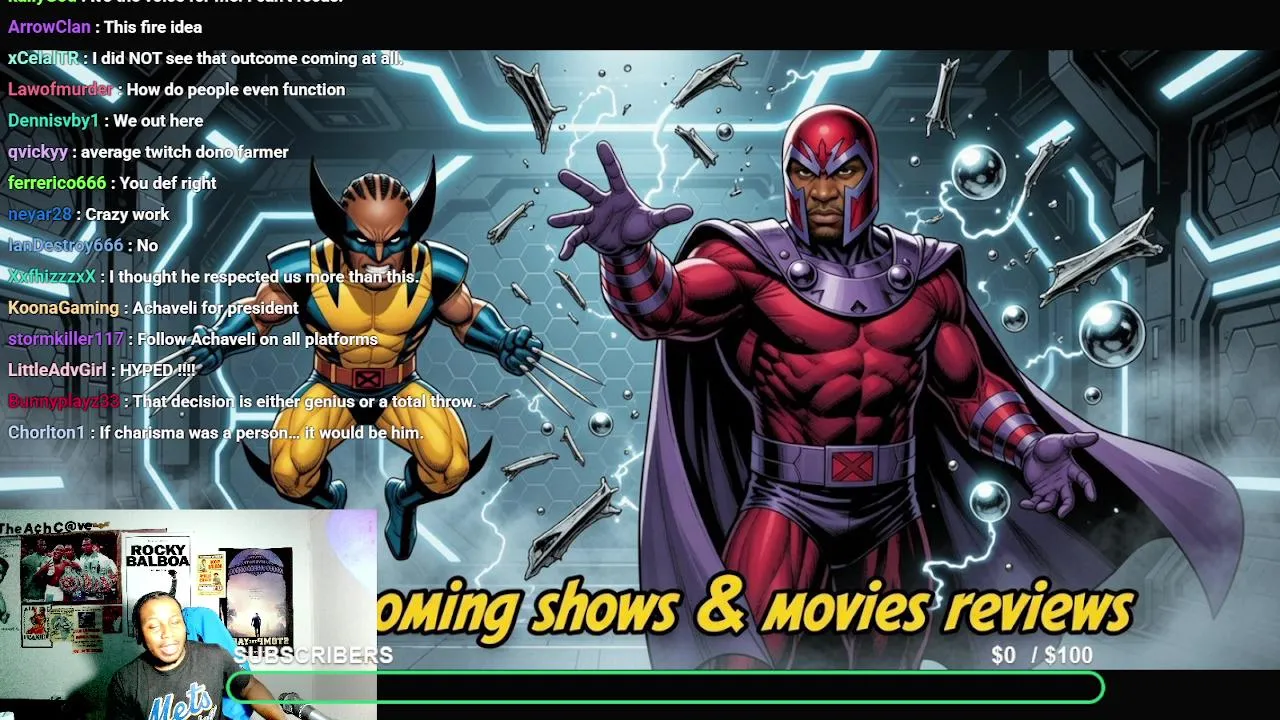Click the qvickyy username

point(38,152)
